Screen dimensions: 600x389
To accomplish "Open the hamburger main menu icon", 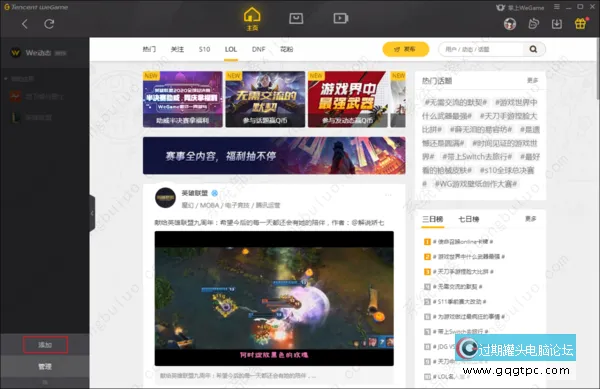I will 557,7.
